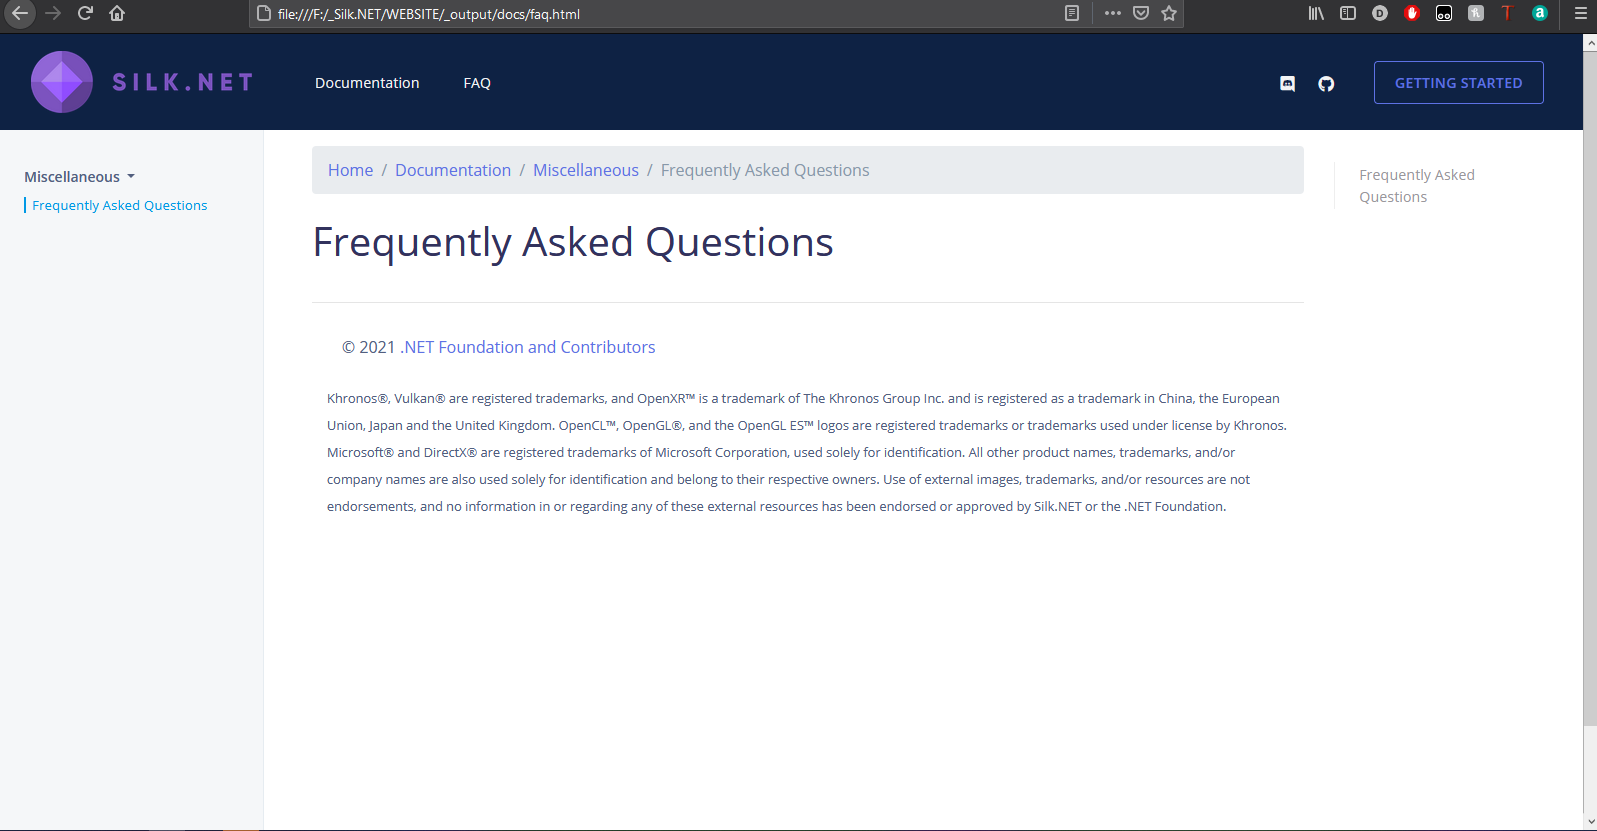Toggle reader mode in the address bar
The image size is (1597, 831).
[x=1071, y=14]
